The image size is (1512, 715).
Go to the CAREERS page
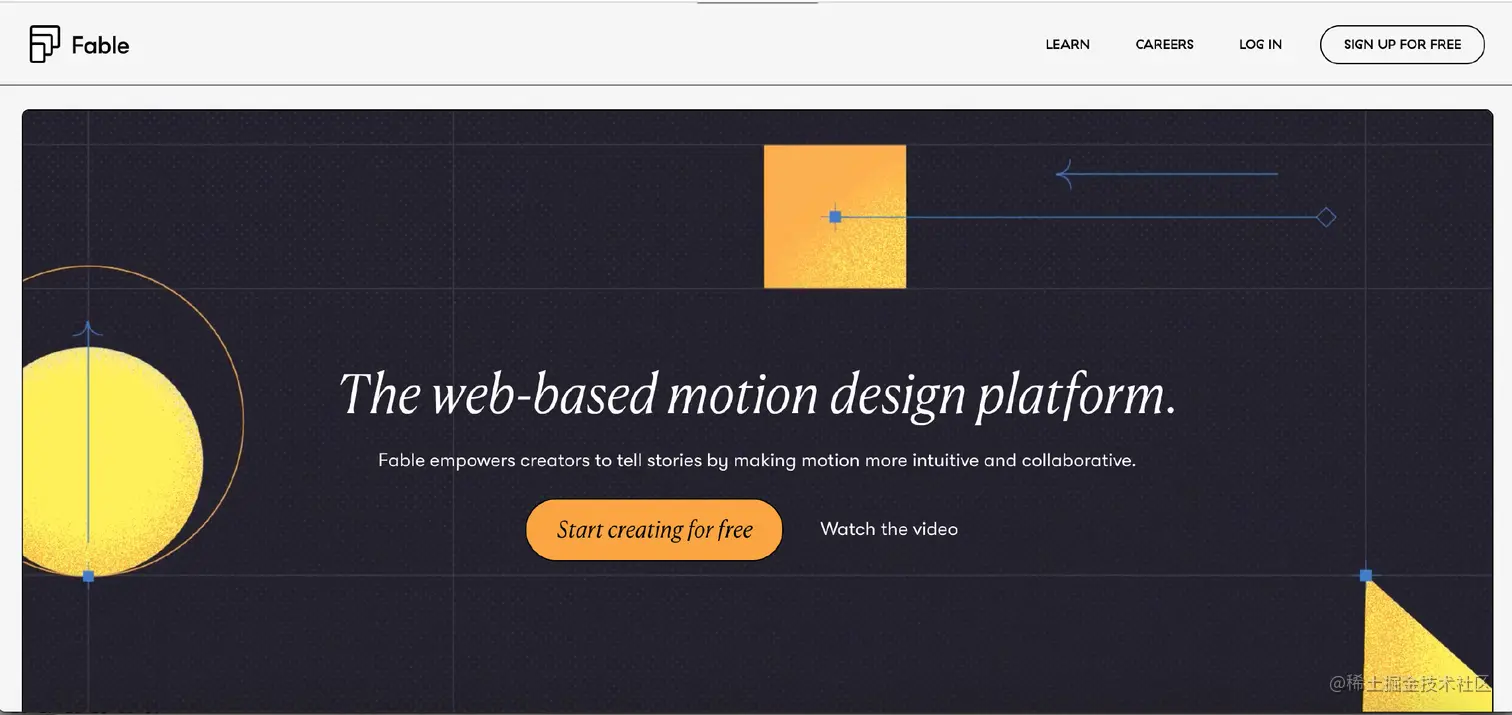click(1164, 44)
